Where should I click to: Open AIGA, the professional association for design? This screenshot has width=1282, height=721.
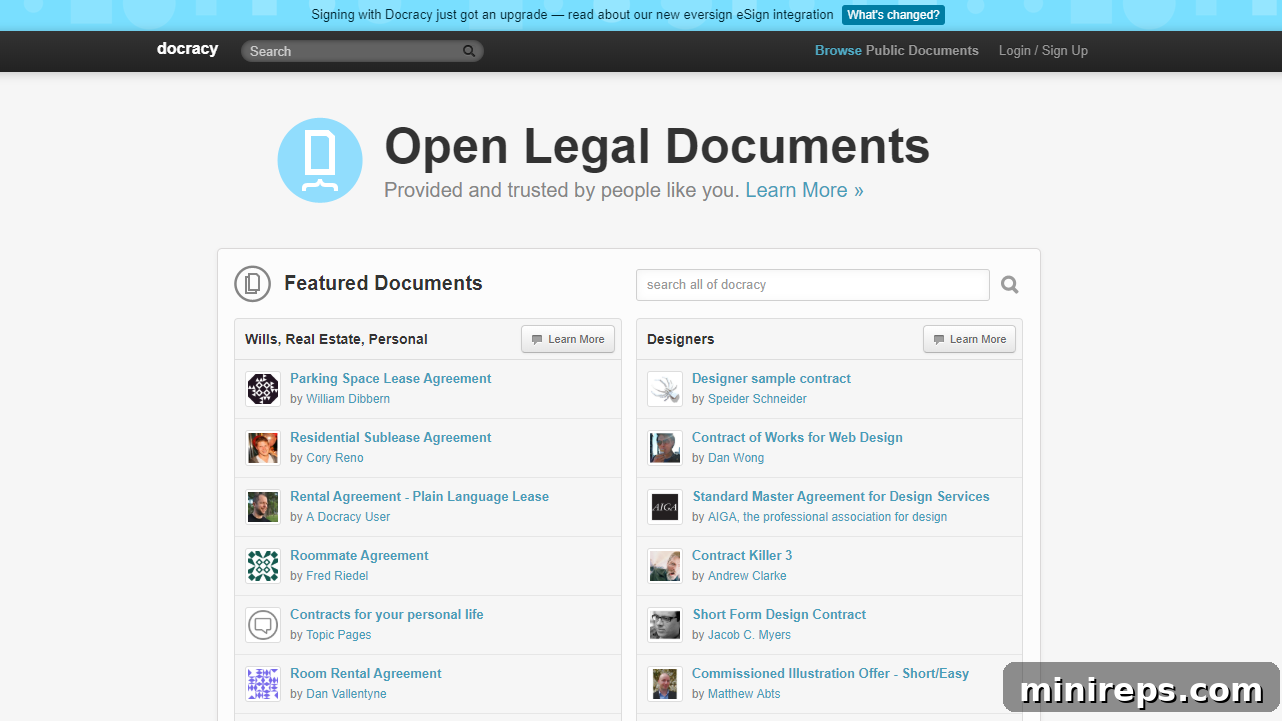(x=827, y=516)
